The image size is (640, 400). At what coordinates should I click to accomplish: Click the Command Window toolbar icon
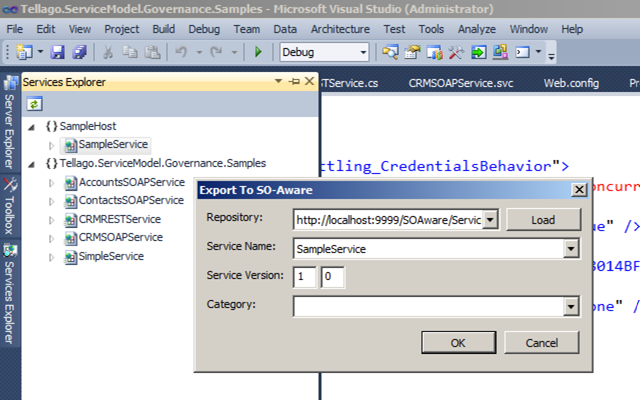tap(522, 52)
